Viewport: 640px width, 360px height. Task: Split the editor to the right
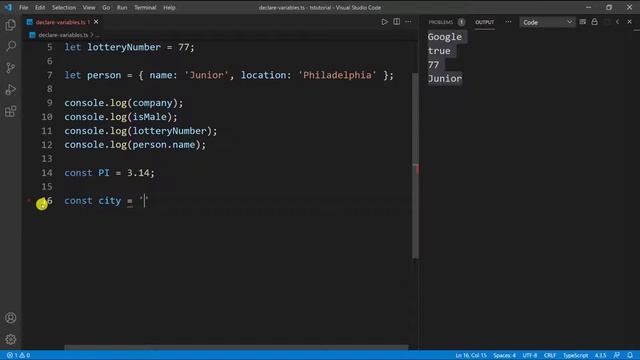pos(396,22)
